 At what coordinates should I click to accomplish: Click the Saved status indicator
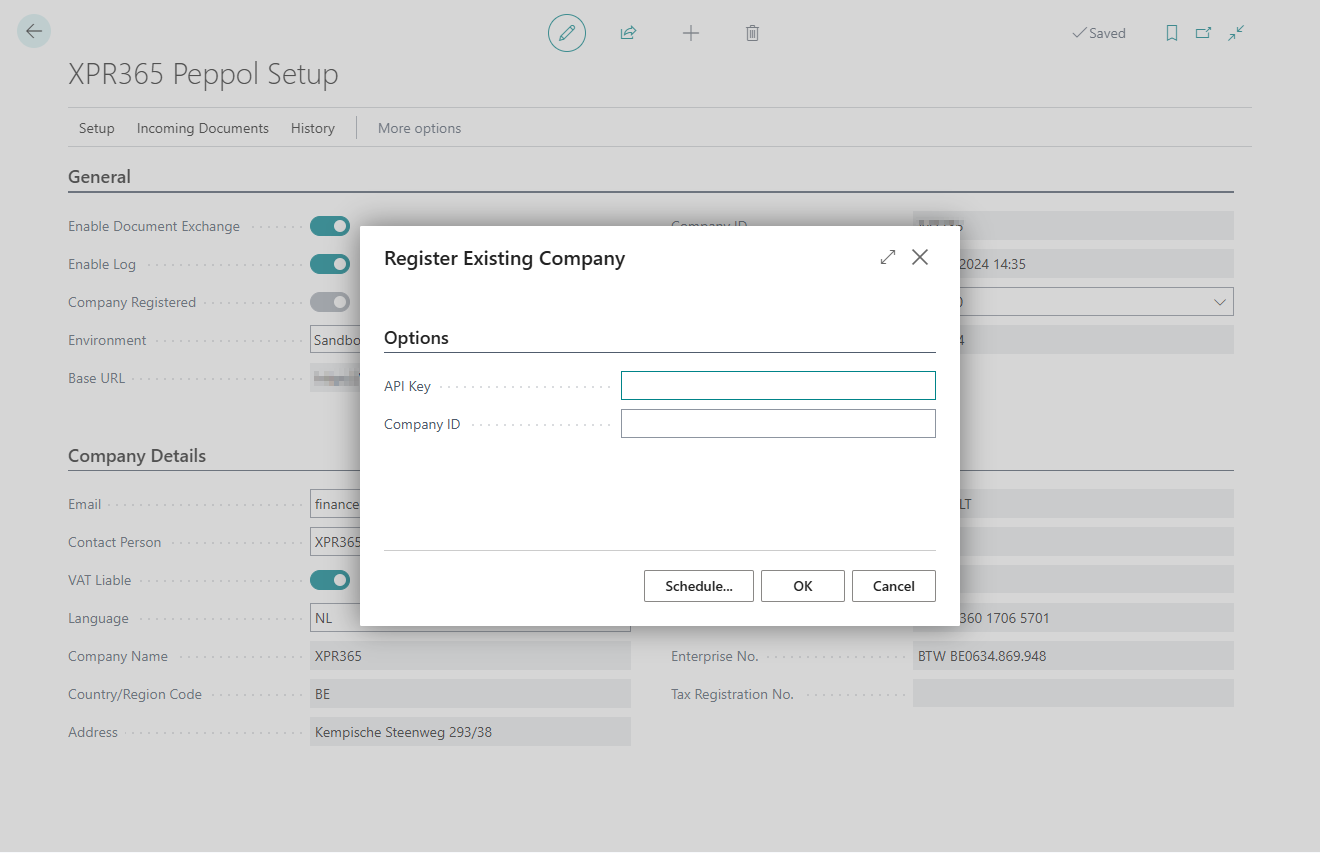(x=1099, y=33)
